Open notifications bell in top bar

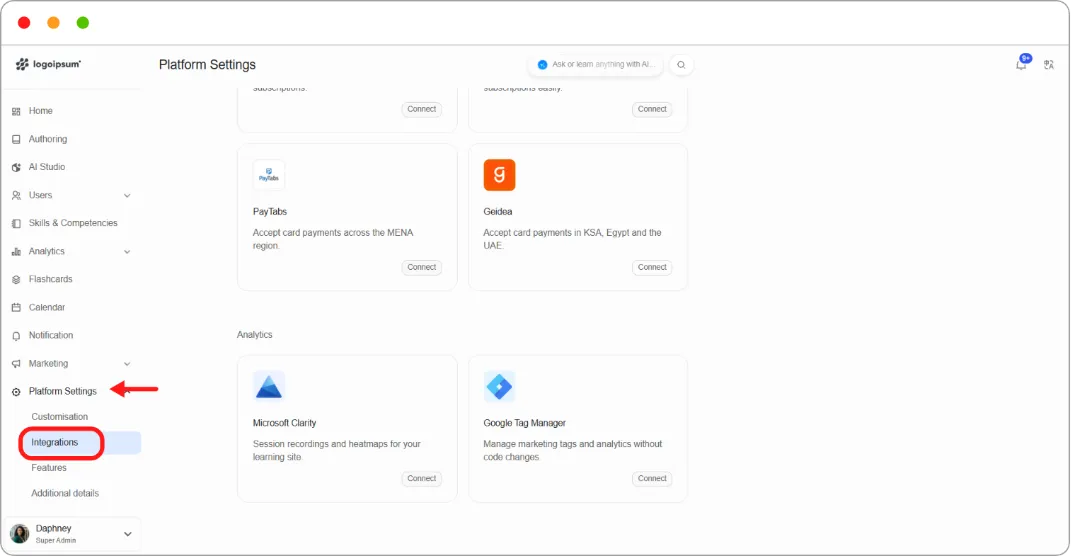(1021, 64)
